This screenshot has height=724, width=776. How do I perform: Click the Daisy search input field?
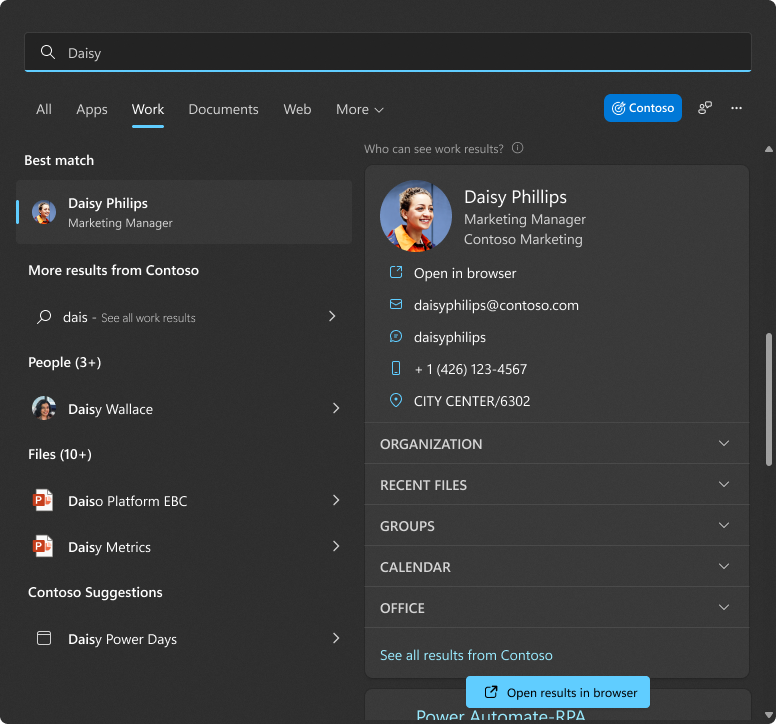(388, 52)
